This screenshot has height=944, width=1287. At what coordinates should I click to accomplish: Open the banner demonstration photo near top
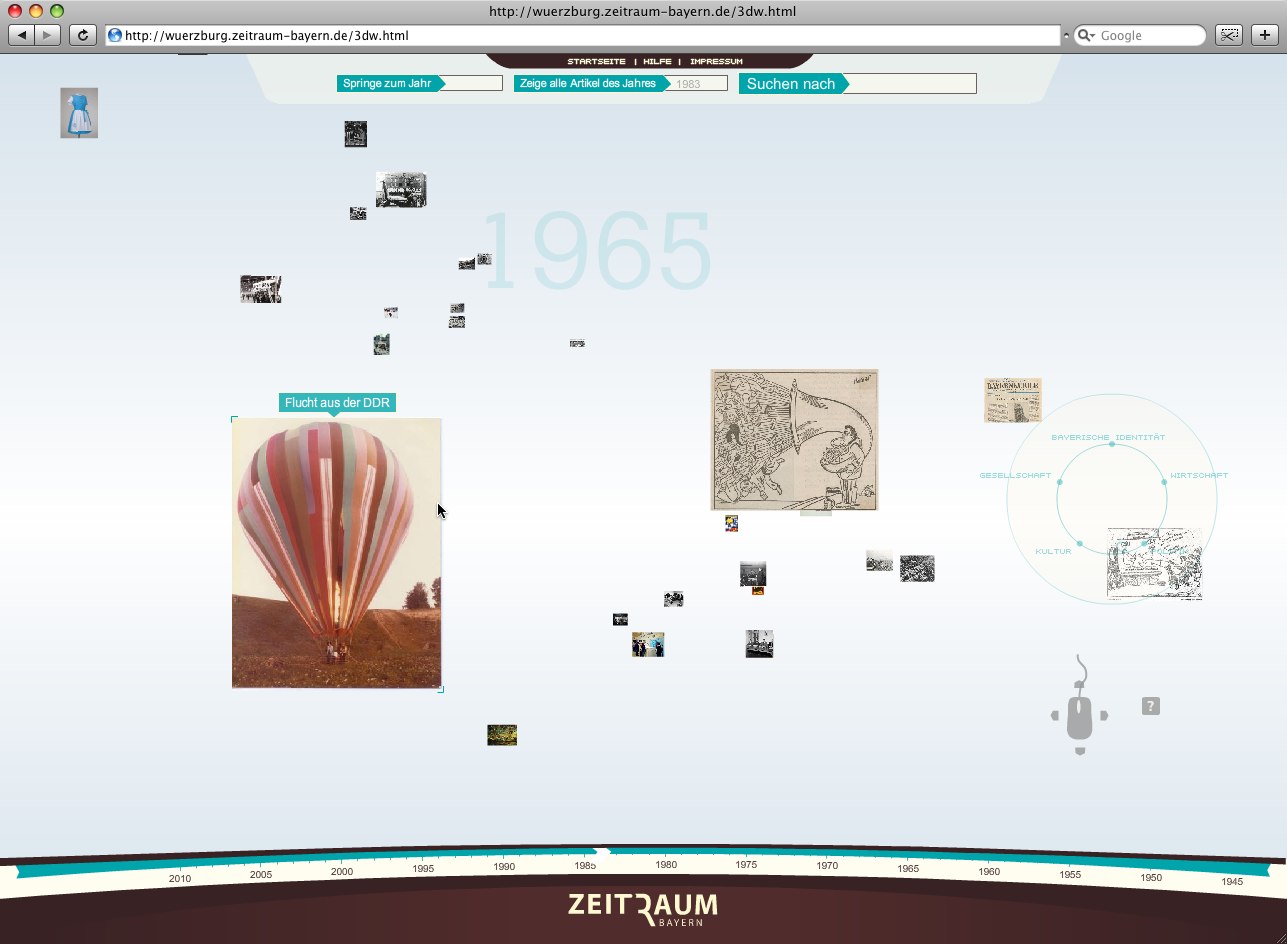click(401, 190)
